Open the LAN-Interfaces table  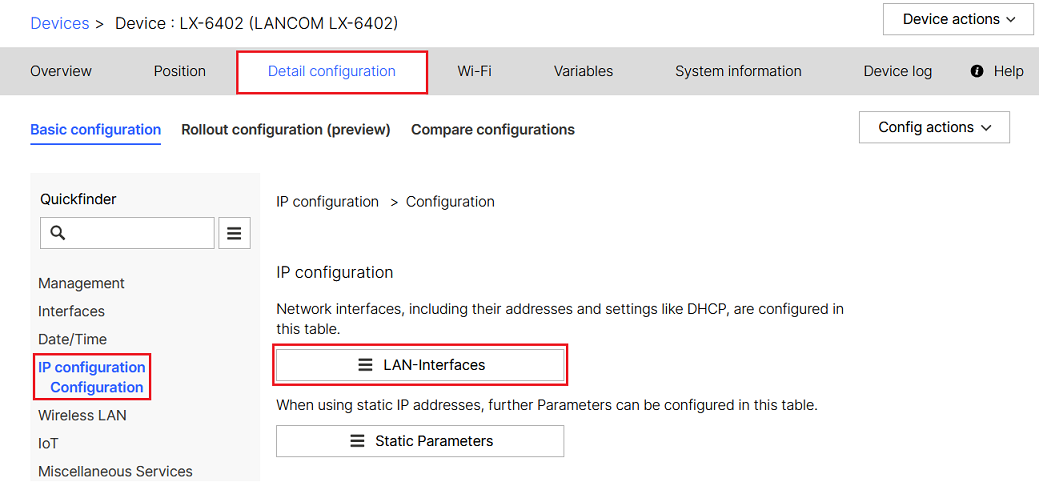(420, 365)
